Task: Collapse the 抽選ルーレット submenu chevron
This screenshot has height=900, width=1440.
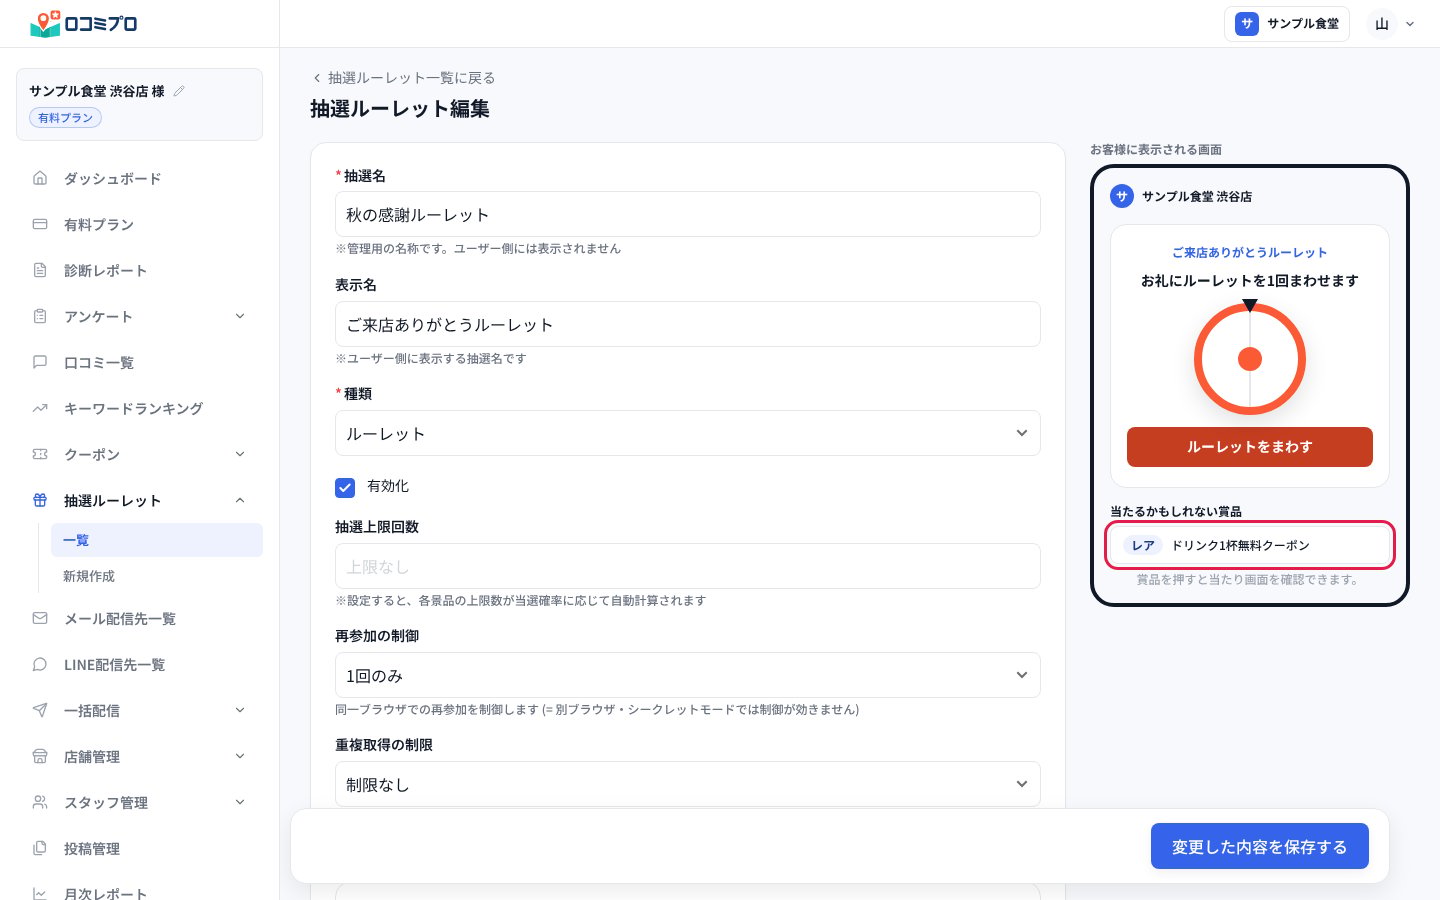Action: 240,500
